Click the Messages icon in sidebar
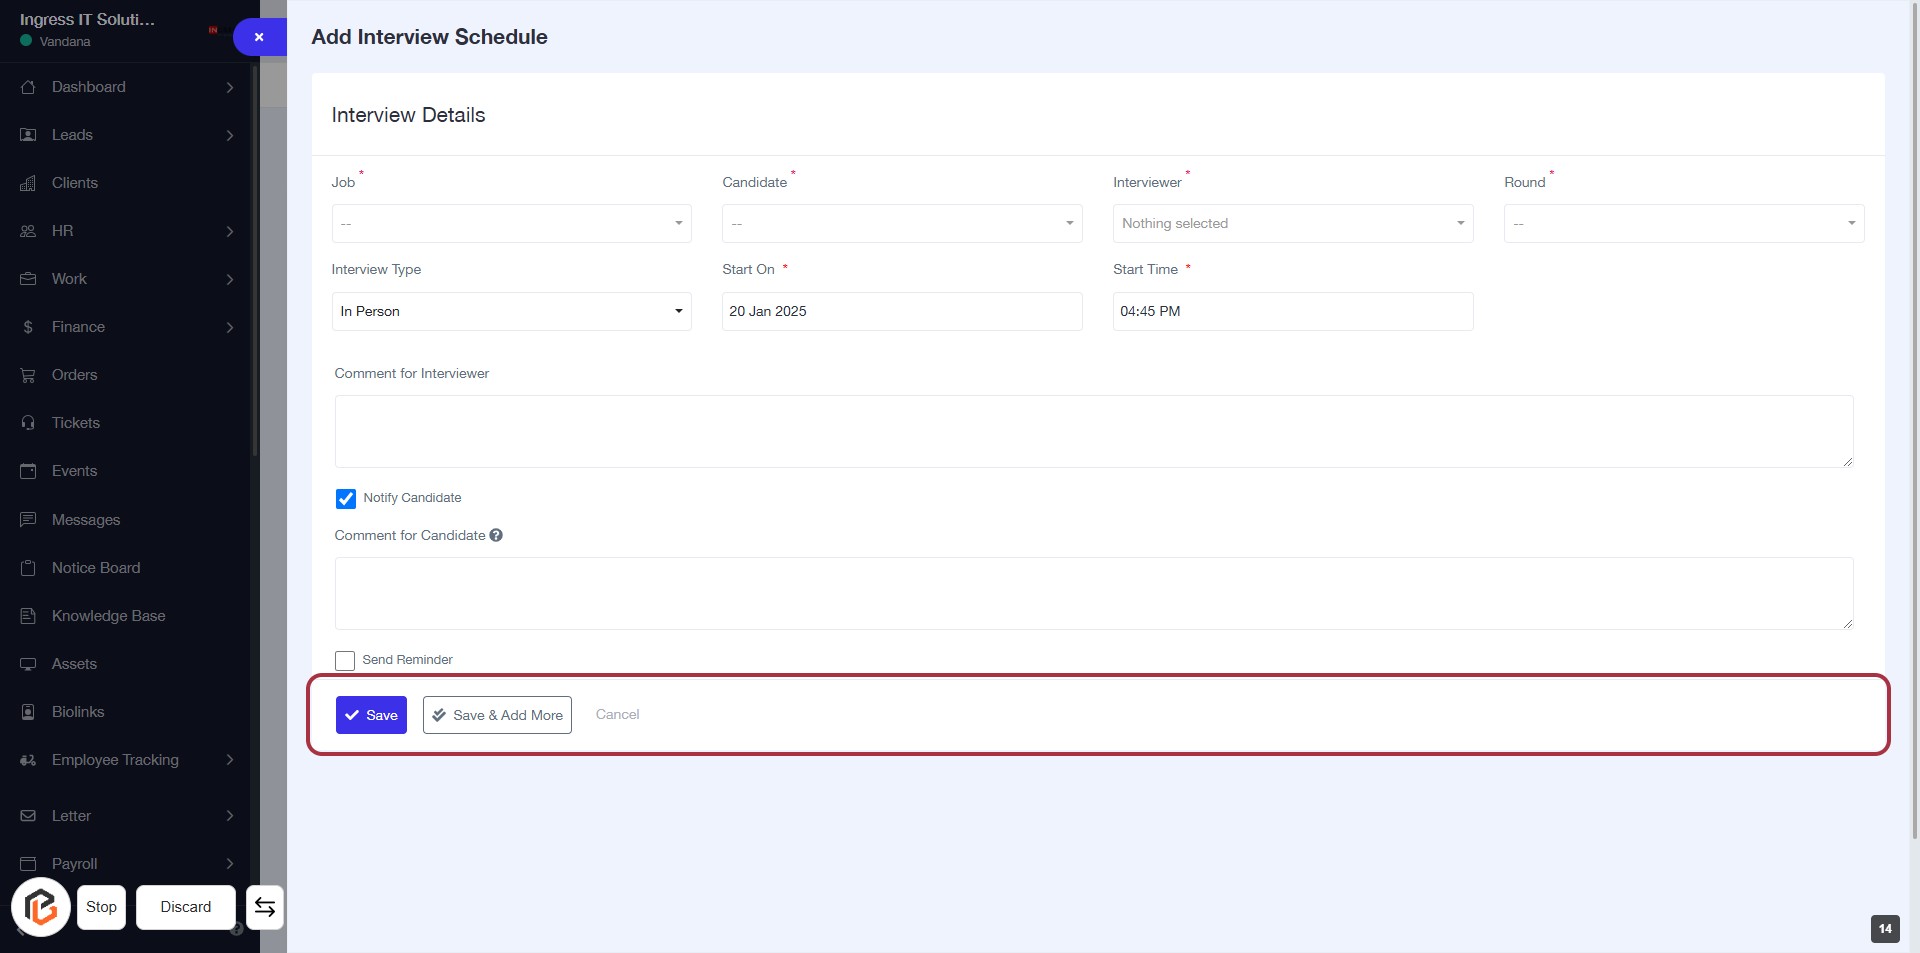 pyautogui.click(x=28, y=520)
